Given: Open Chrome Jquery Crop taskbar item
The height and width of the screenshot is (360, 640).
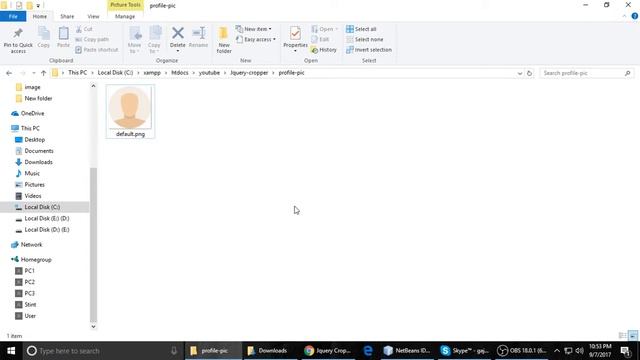Looking at the screenshot, I should point(327,351).
